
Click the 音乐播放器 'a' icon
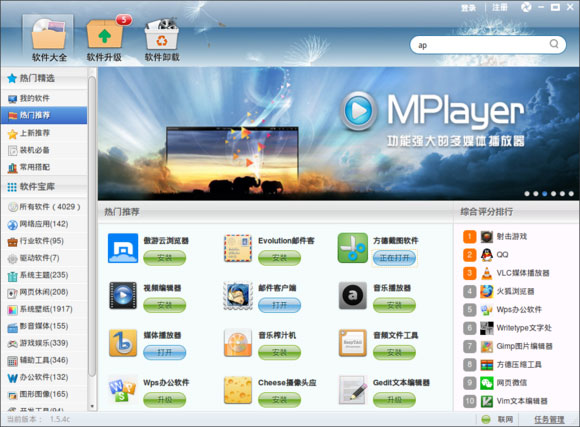click(353, 295)
